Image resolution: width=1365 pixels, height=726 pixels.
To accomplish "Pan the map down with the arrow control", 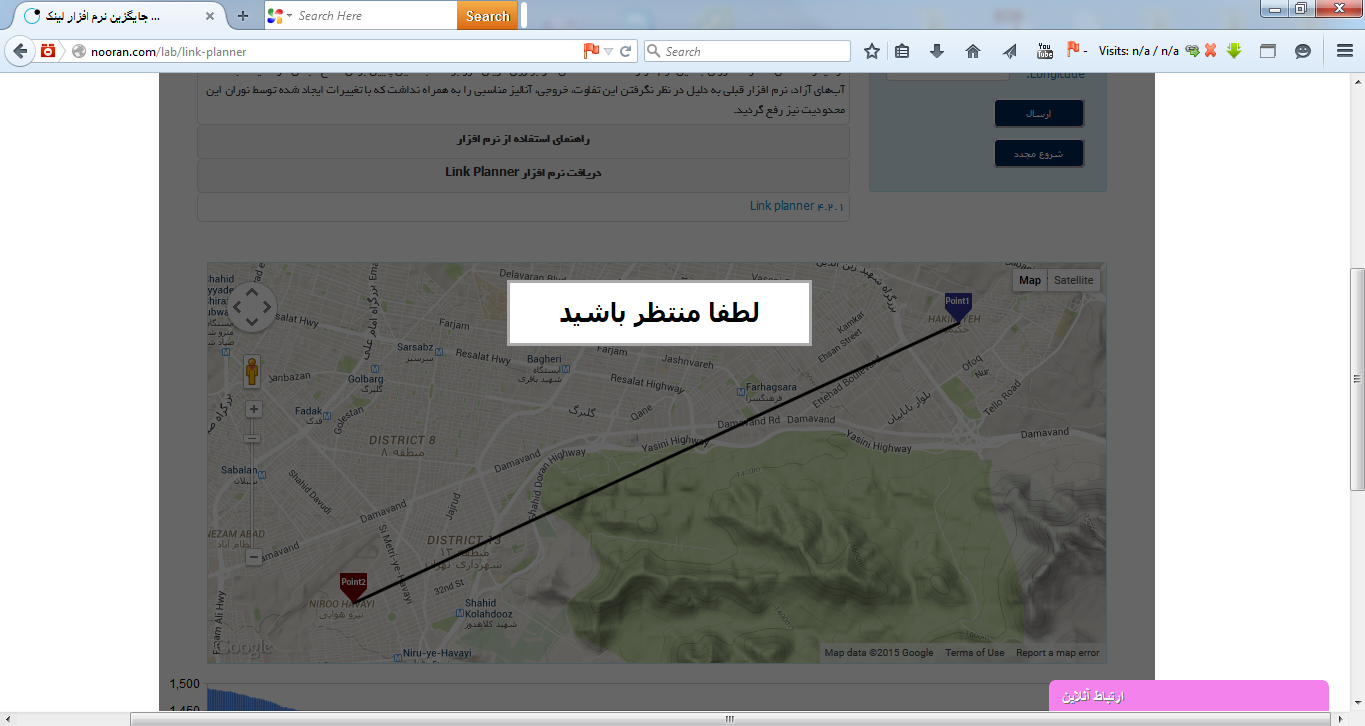I will click(x=252, y=322).
